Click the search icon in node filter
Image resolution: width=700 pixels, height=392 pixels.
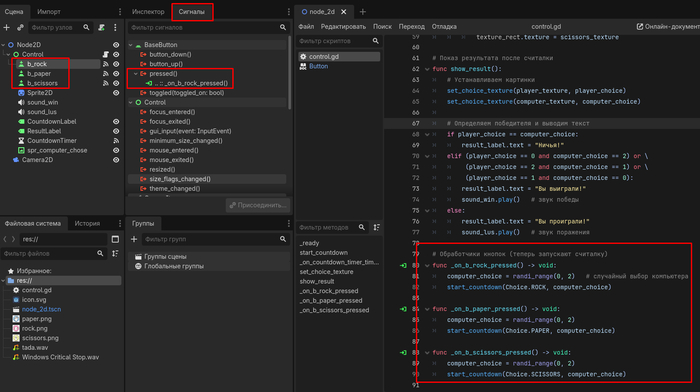pos(86,28)
